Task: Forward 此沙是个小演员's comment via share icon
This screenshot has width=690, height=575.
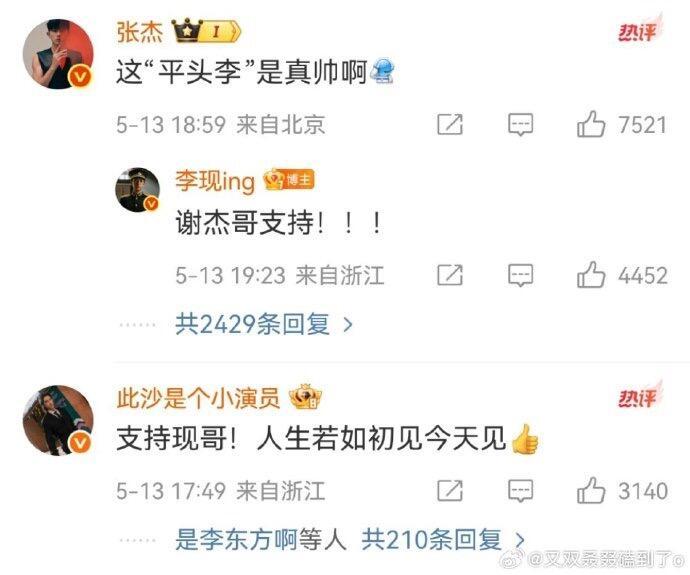Action: coord(450,491)
